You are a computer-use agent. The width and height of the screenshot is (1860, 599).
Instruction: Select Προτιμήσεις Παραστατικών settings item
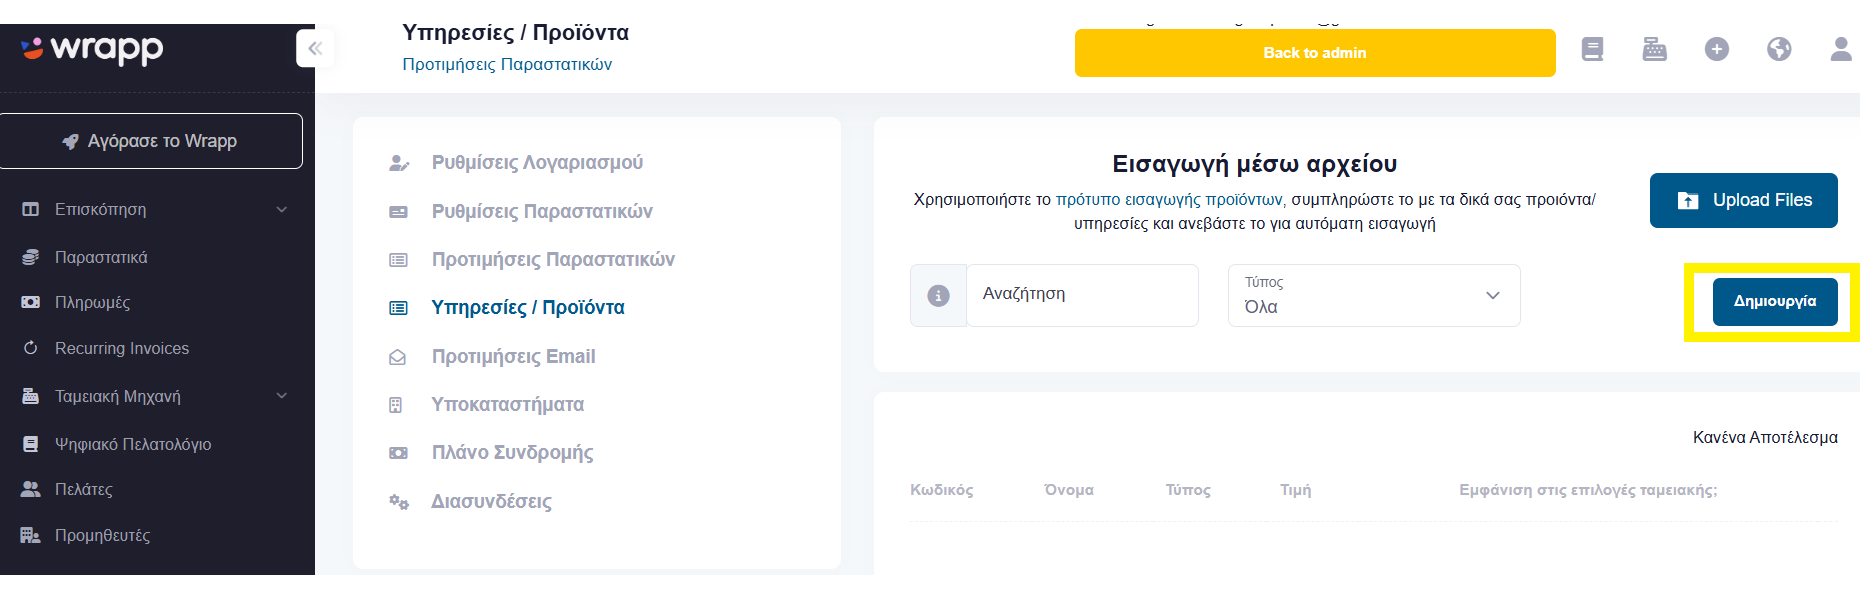point(553,259)
